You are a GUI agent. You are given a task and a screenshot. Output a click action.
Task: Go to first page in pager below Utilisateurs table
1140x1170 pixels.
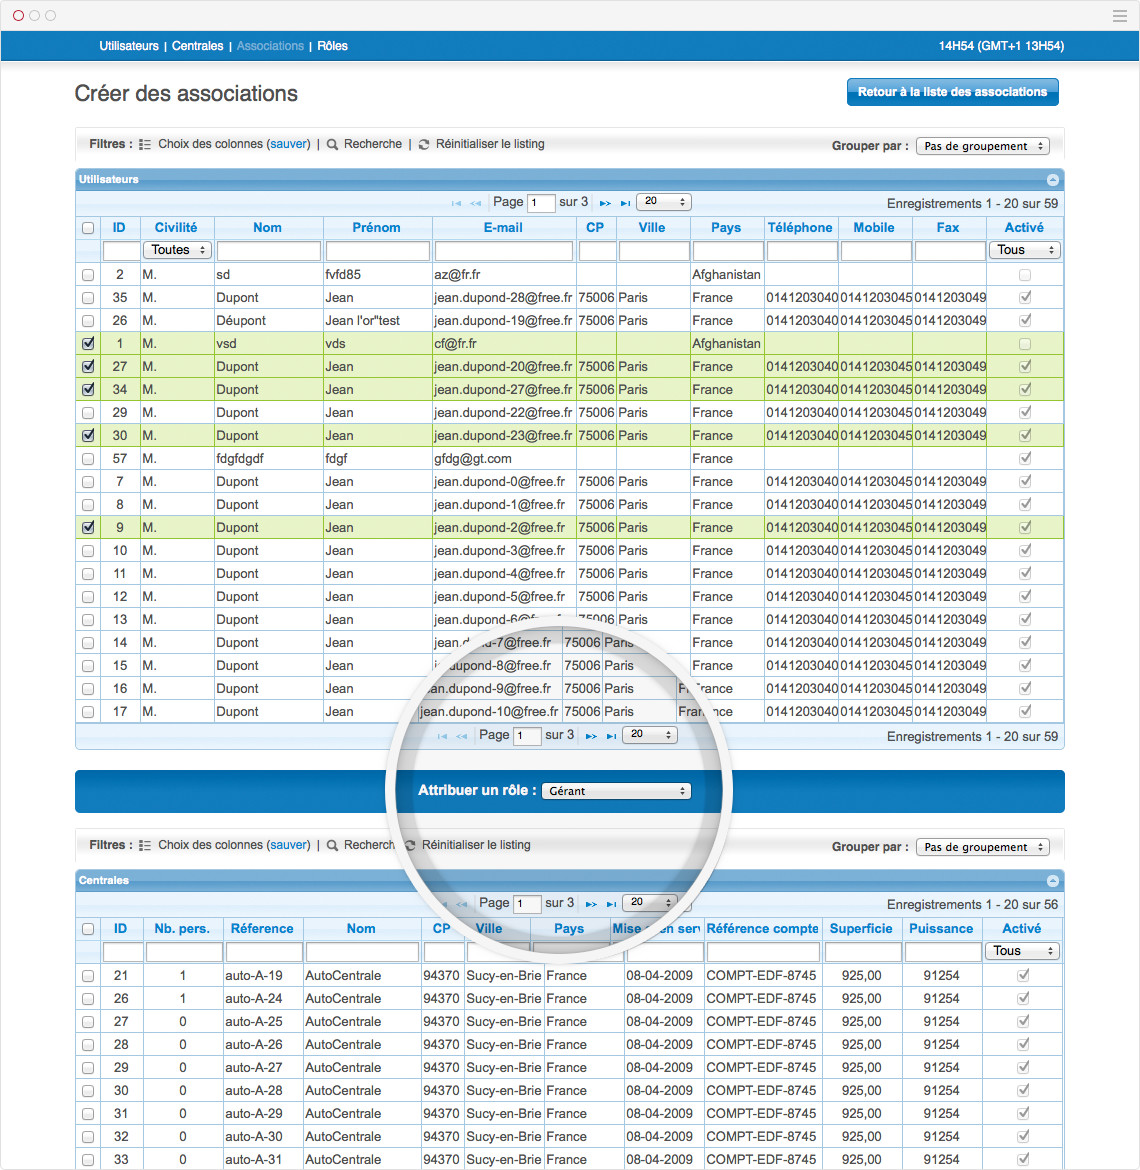pos(442,736)
